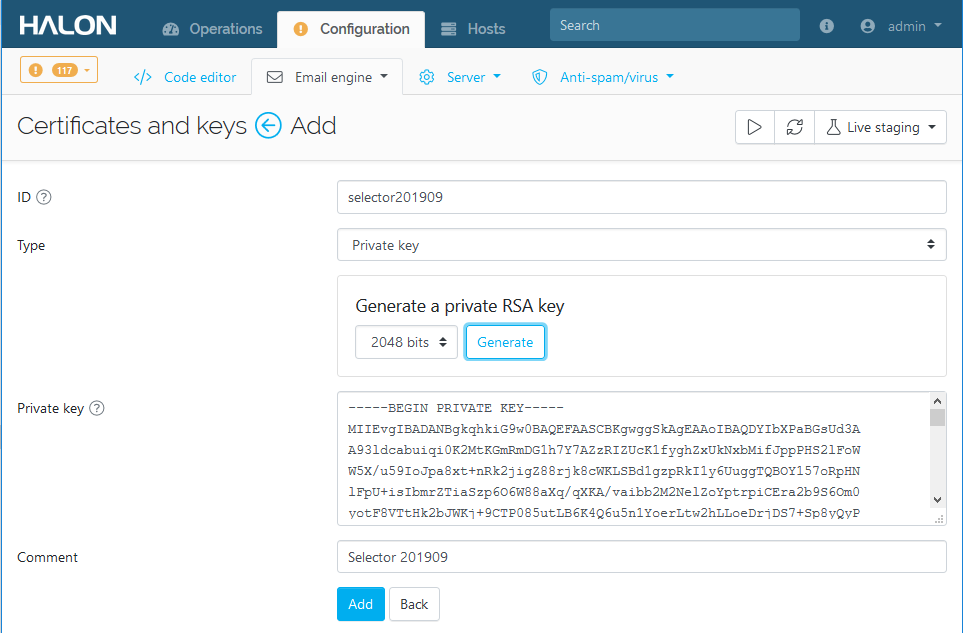Click the info icon in top bar
This screenshot has height=633, width=963.
826,27
